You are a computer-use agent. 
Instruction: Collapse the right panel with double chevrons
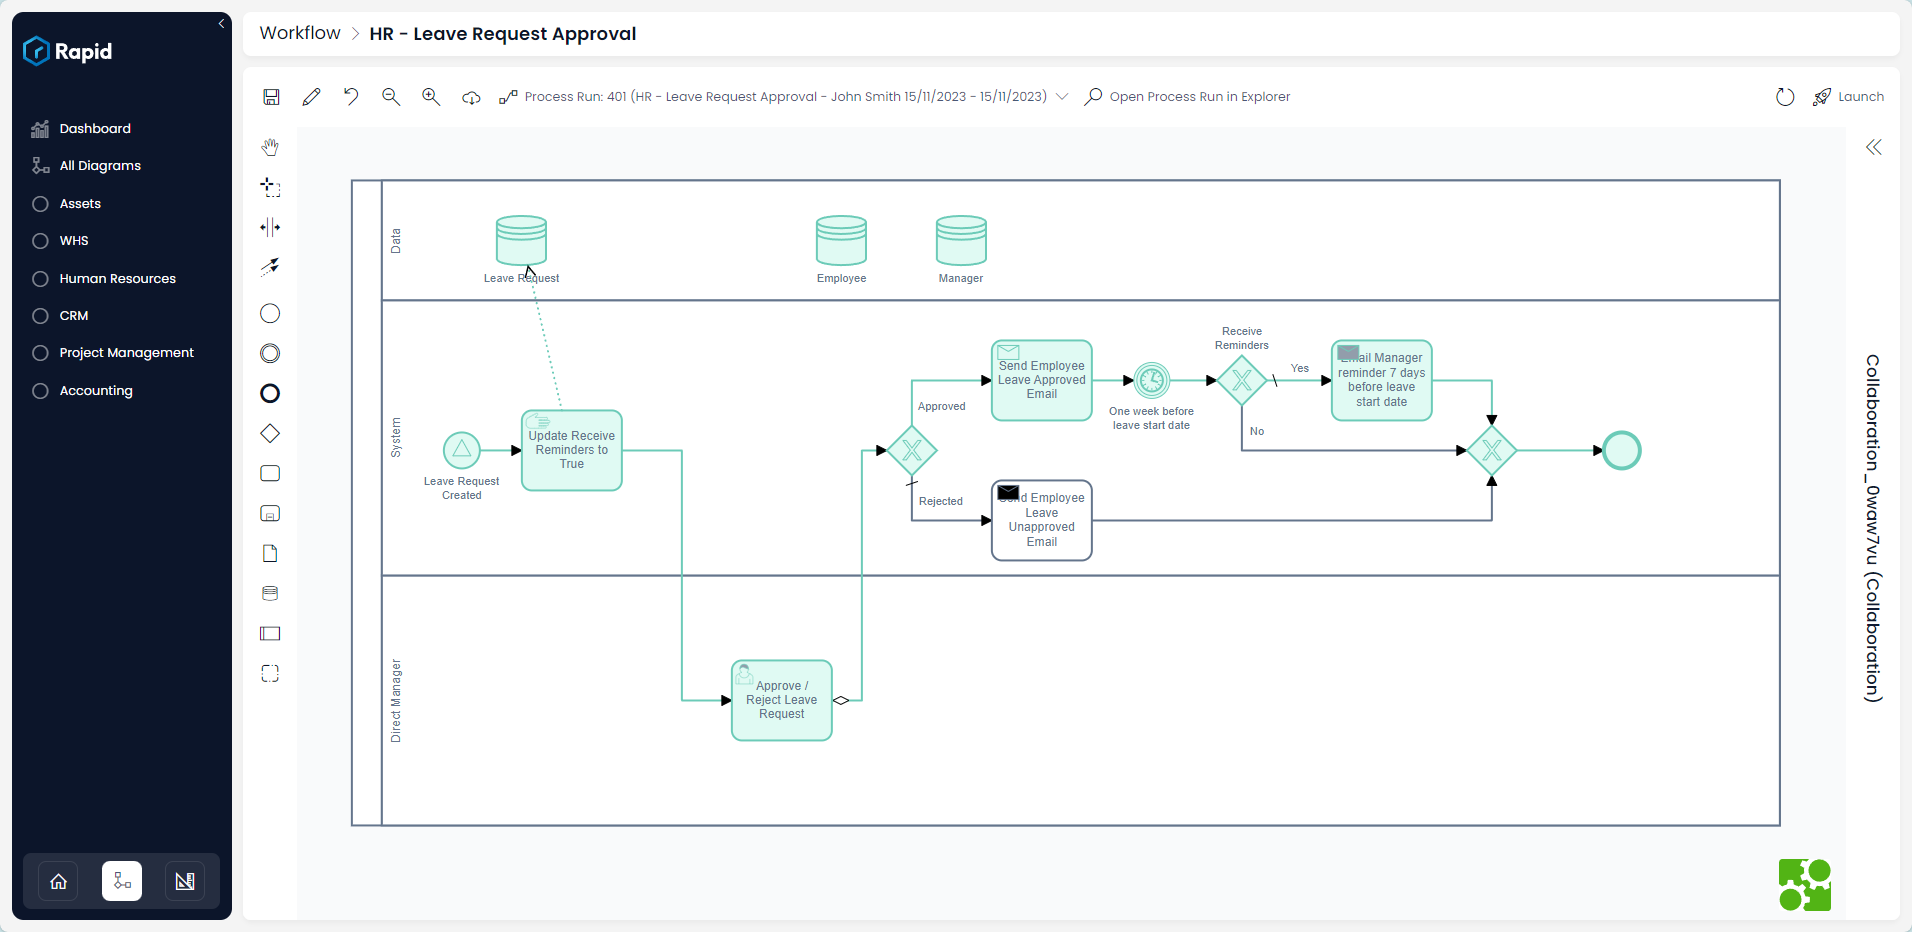[x=1874, y=147]
